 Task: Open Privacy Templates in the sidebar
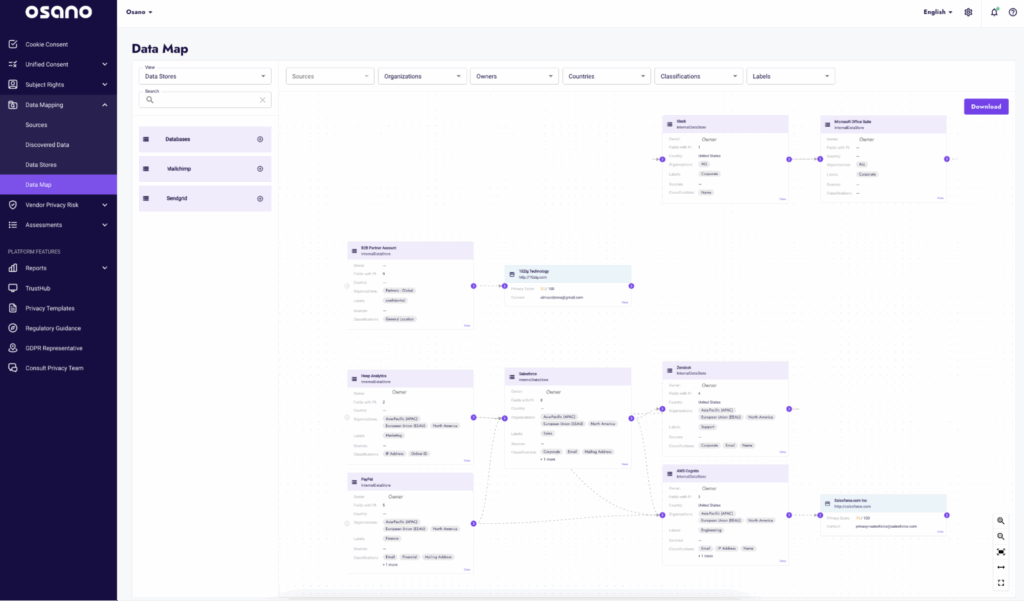click(x=50, y=308)
